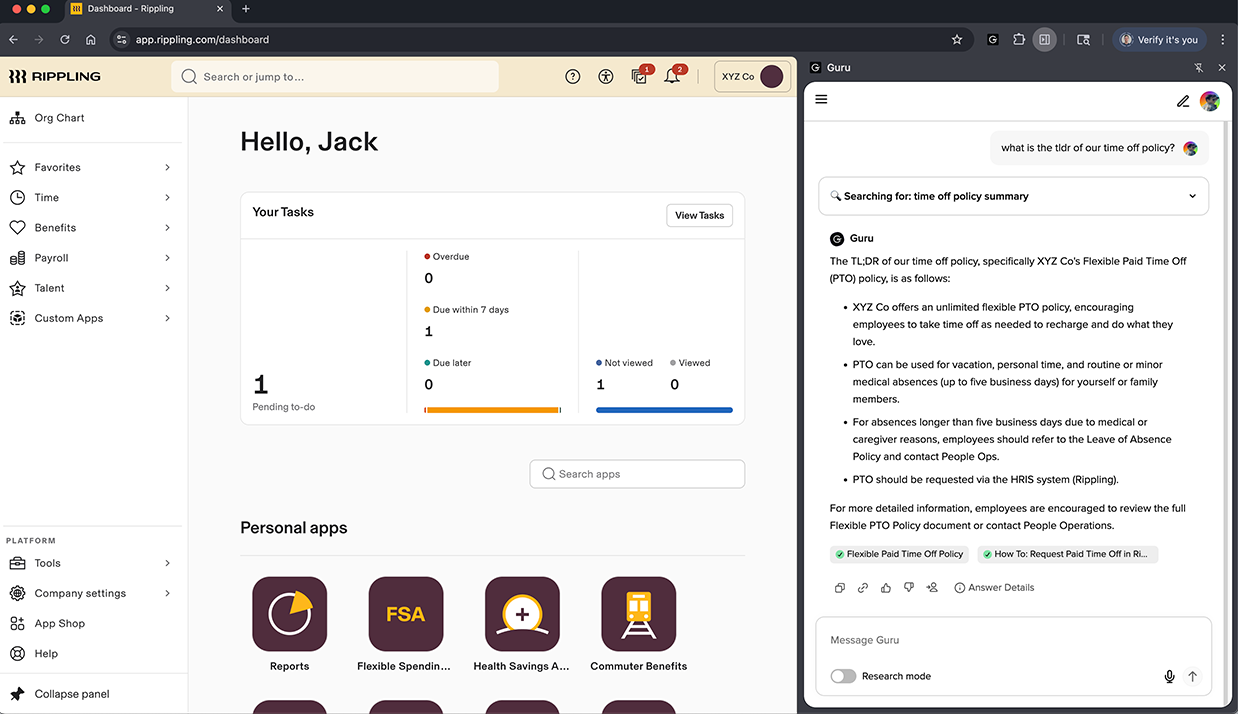1238x714 pixels.
Task: Click the microphone voice input icon
Action: click(x=1169, y=677)
